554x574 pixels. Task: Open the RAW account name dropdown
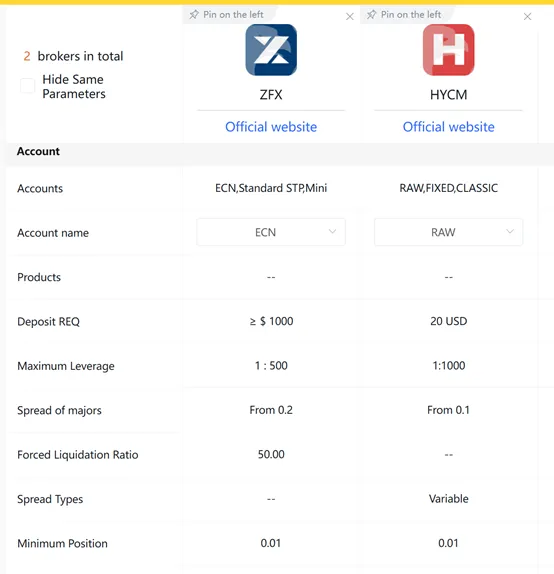(449, 232)
